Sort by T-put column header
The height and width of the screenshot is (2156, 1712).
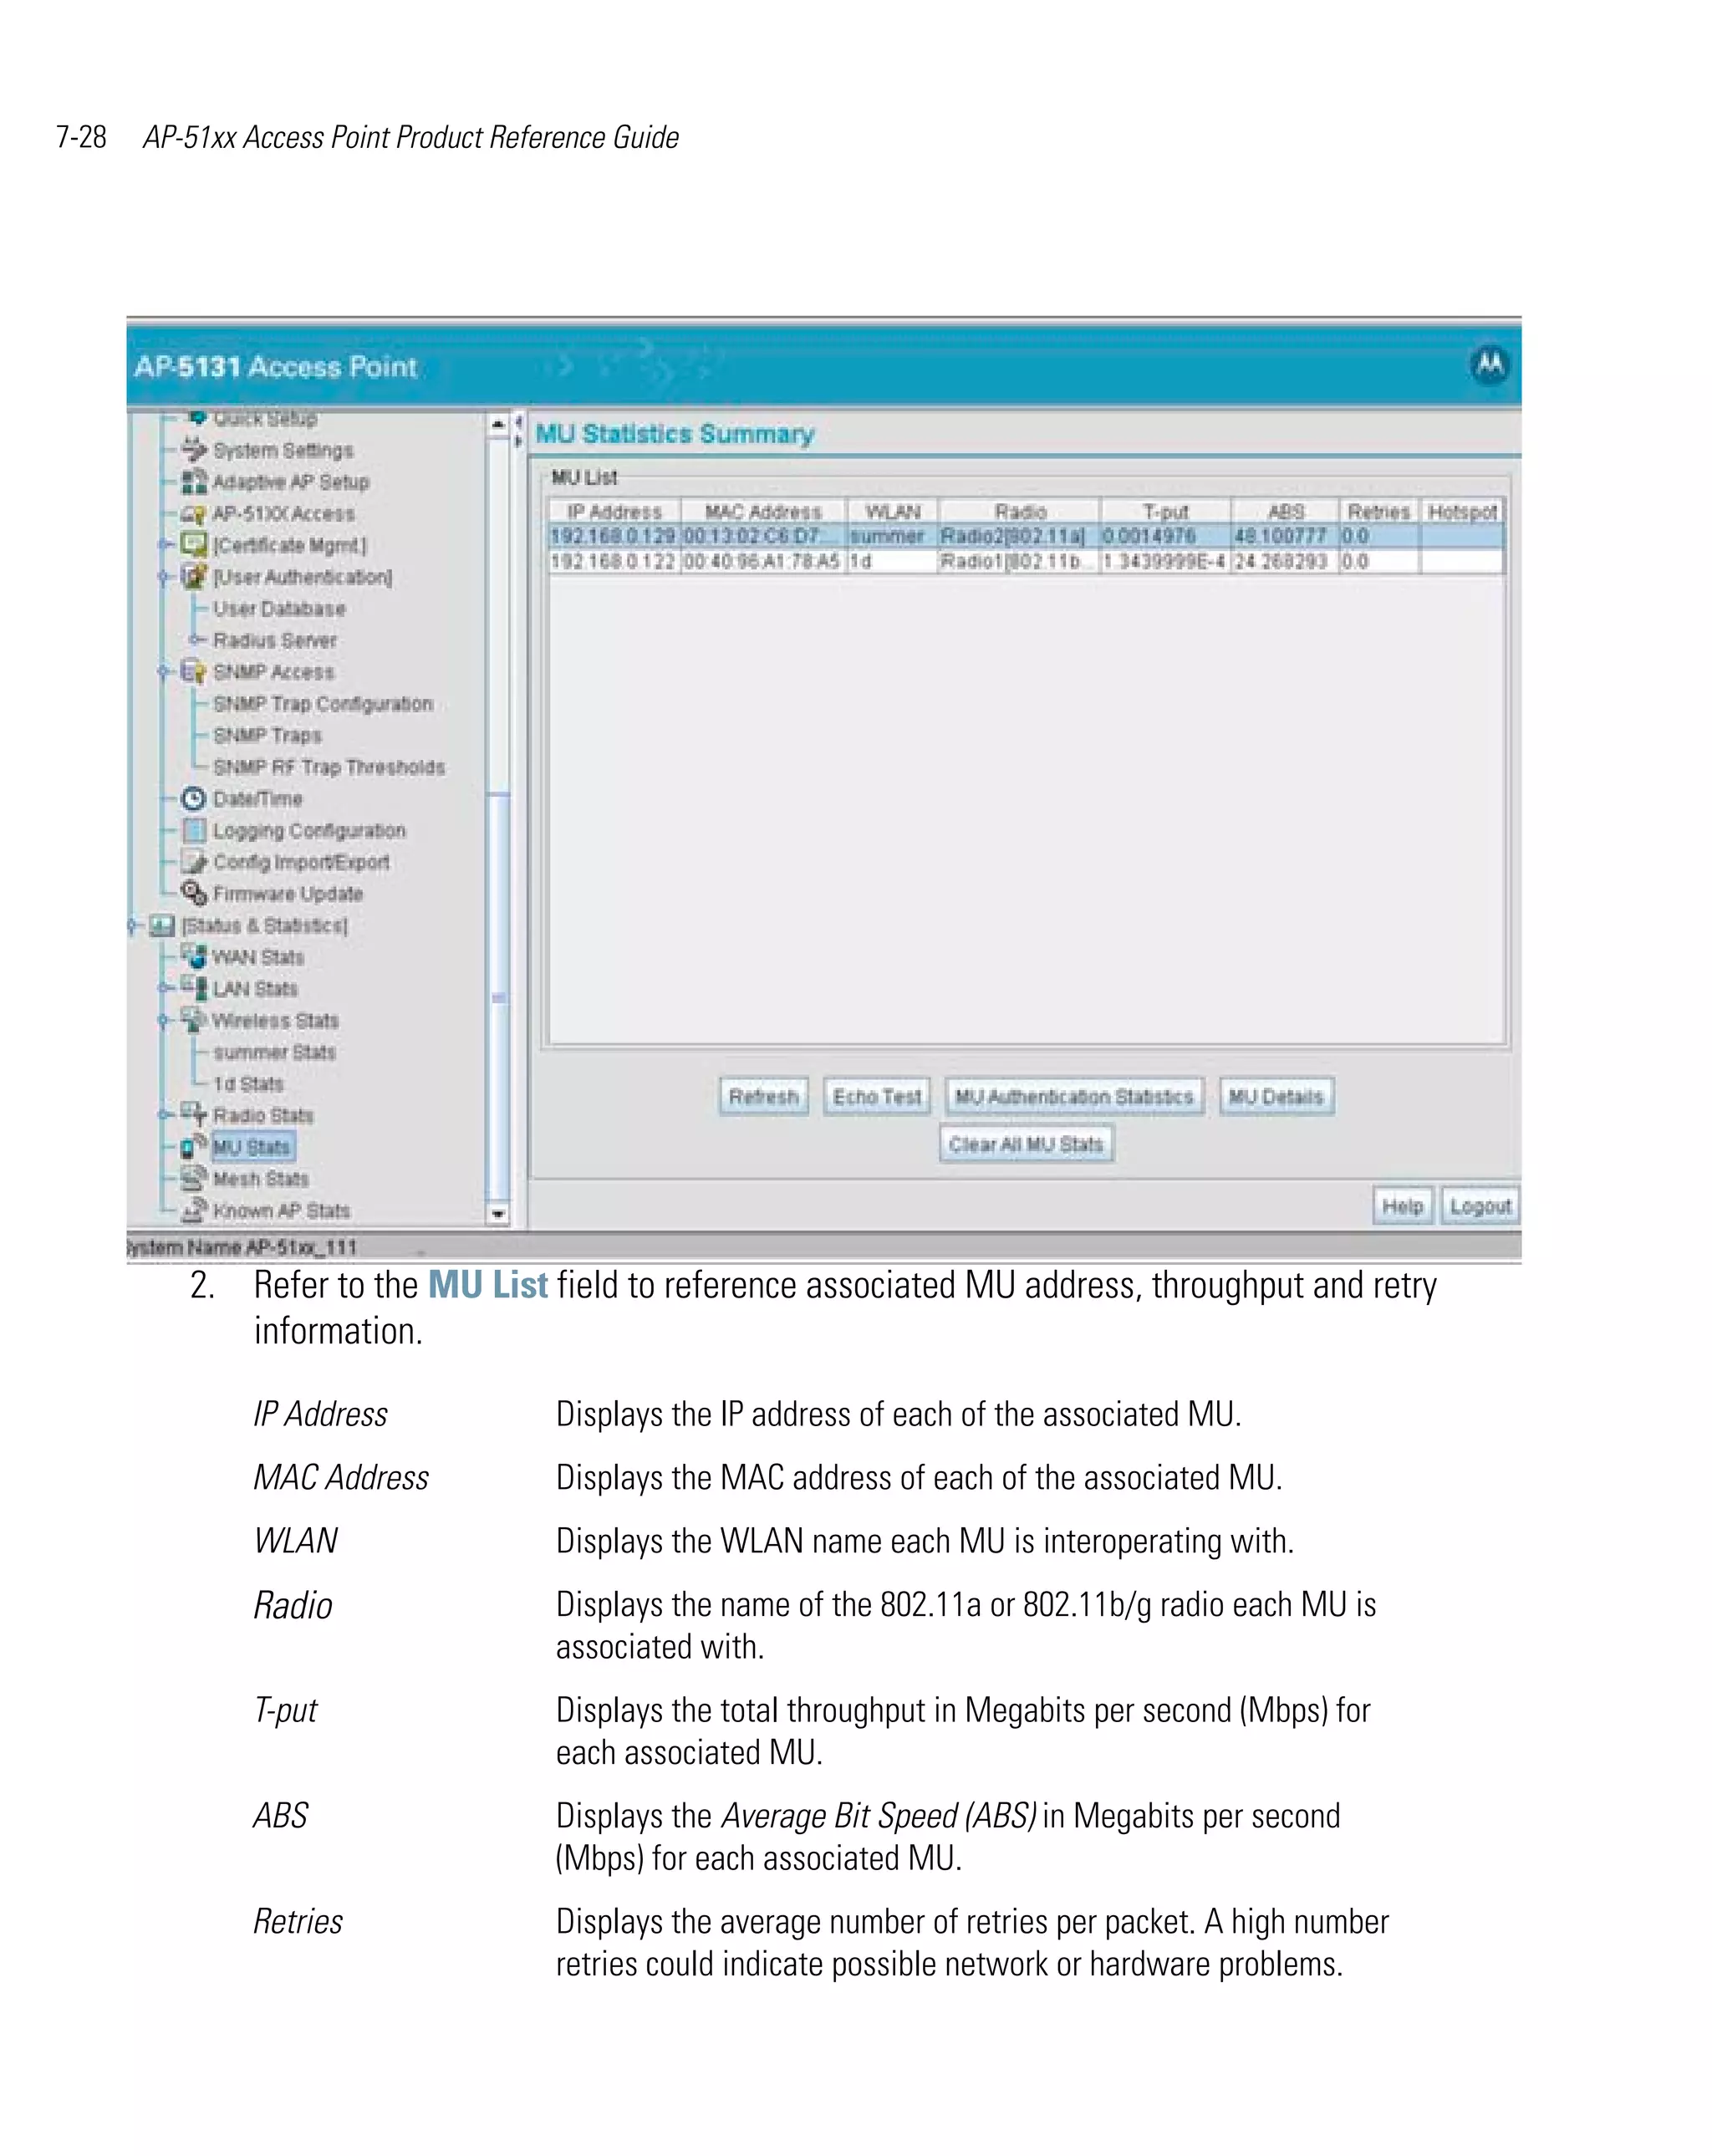tap(1165, 511)
